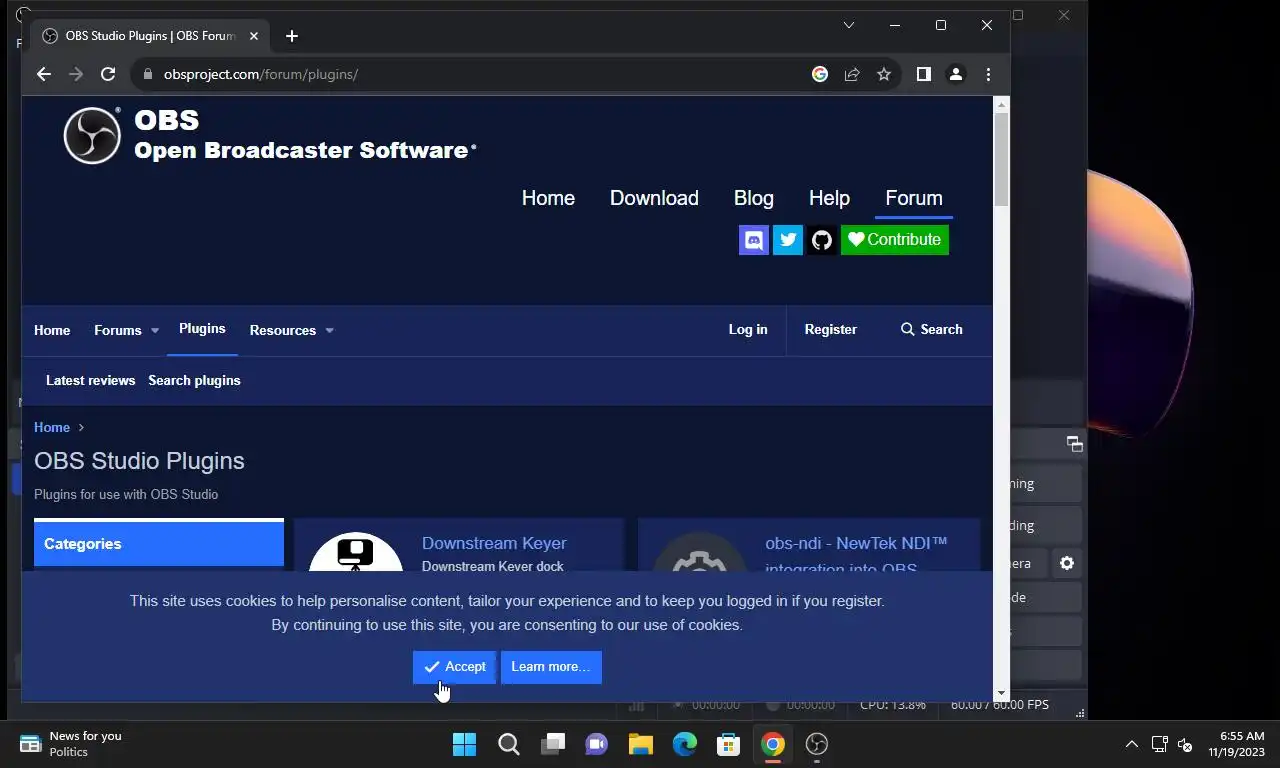
Task: Click the page scrollbar thumb
Action: (x=1001, y=160)
